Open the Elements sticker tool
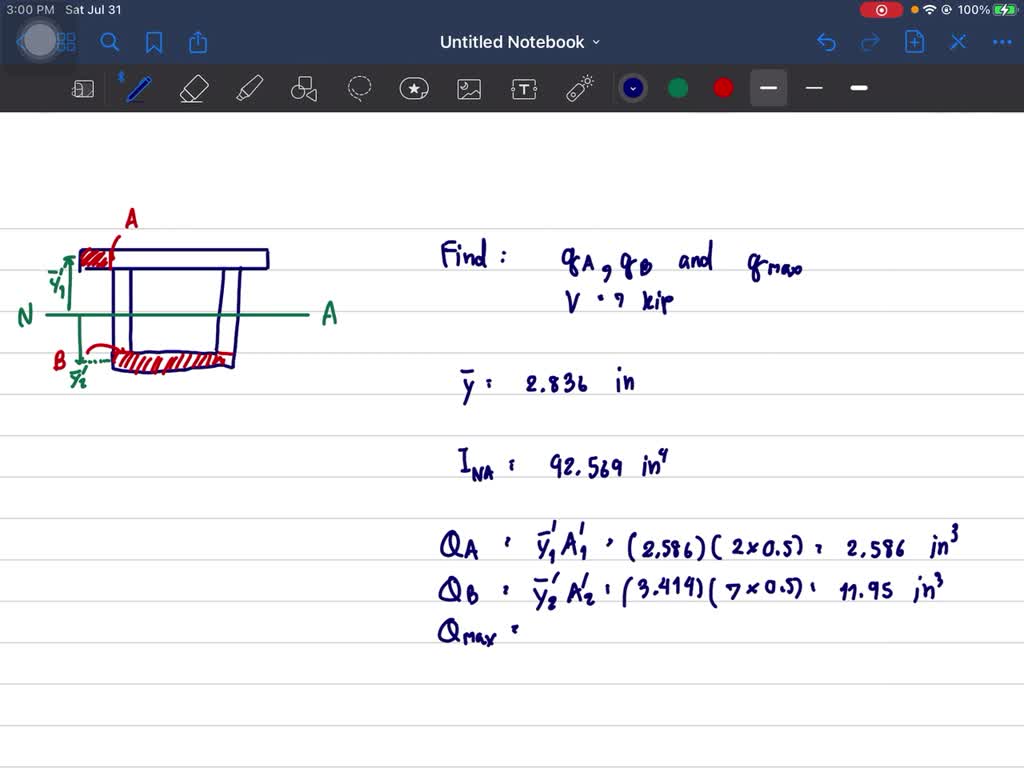 (x=414, y=88)
